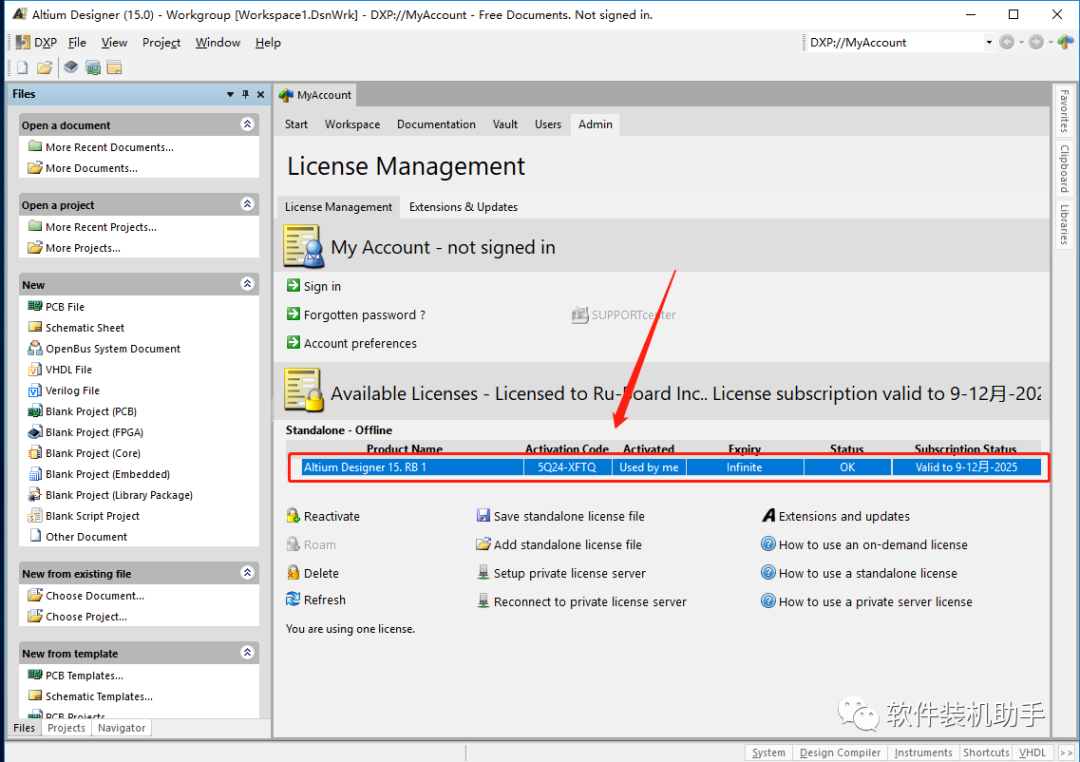
Task: Collapse the New section chevron
Action: pyautogui.click(x=247, y=284)
